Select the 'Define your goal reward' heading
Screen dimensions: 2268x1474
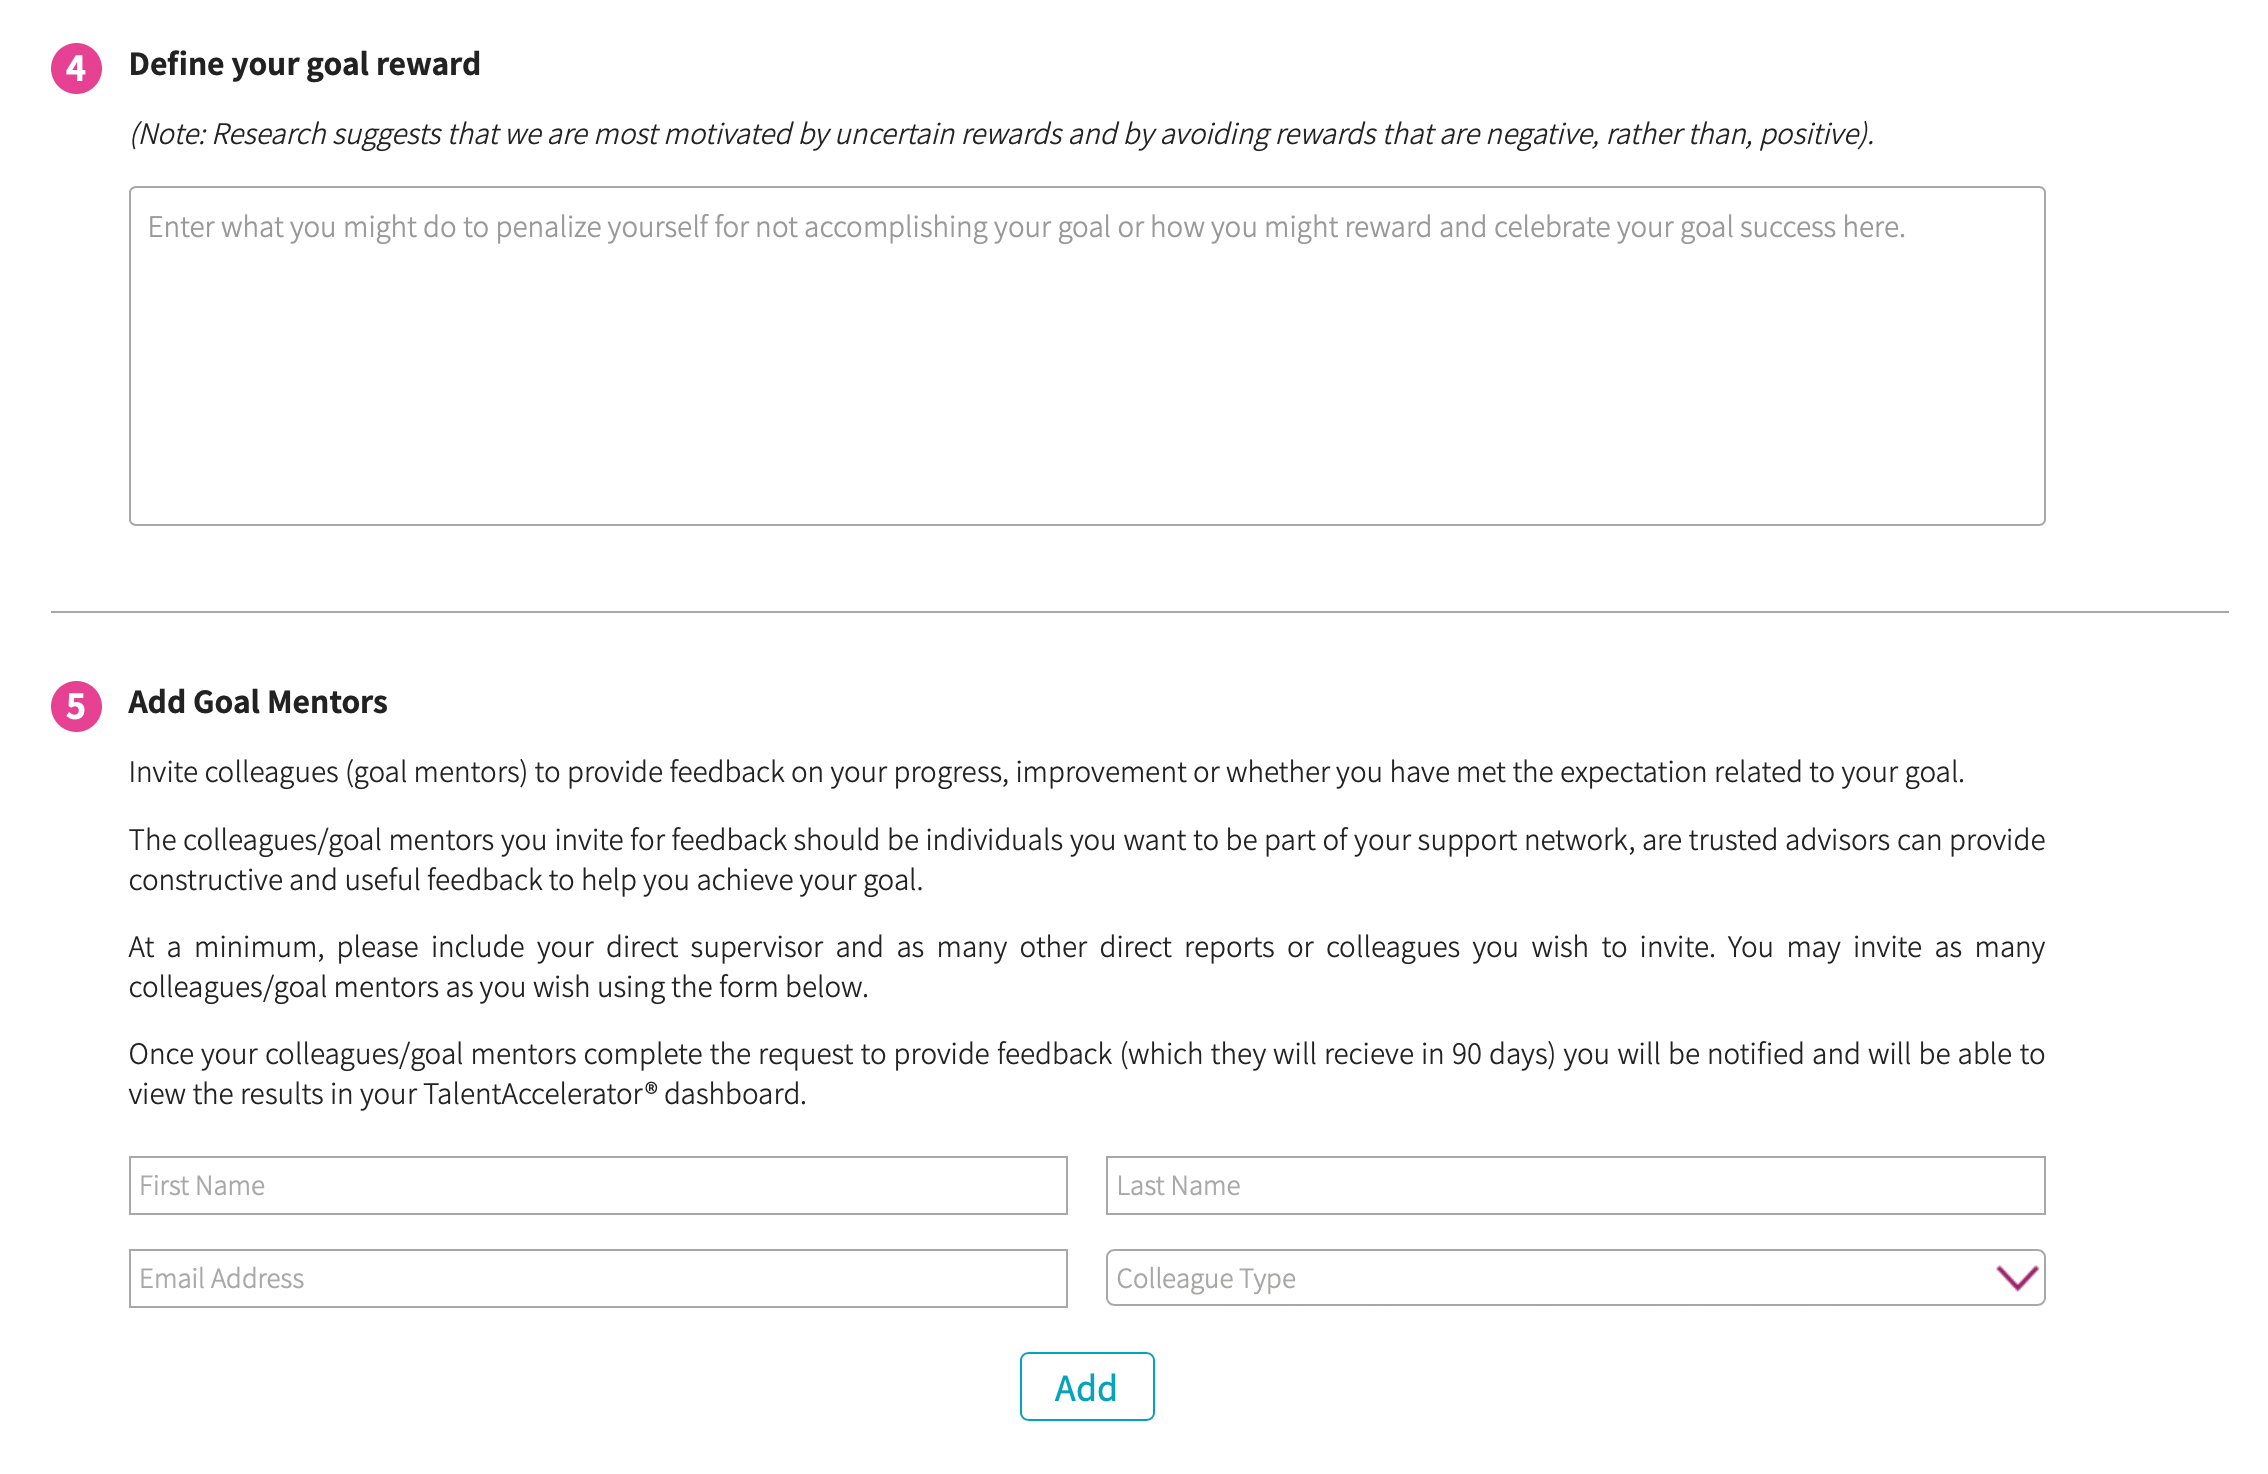[x=304, y=63]
